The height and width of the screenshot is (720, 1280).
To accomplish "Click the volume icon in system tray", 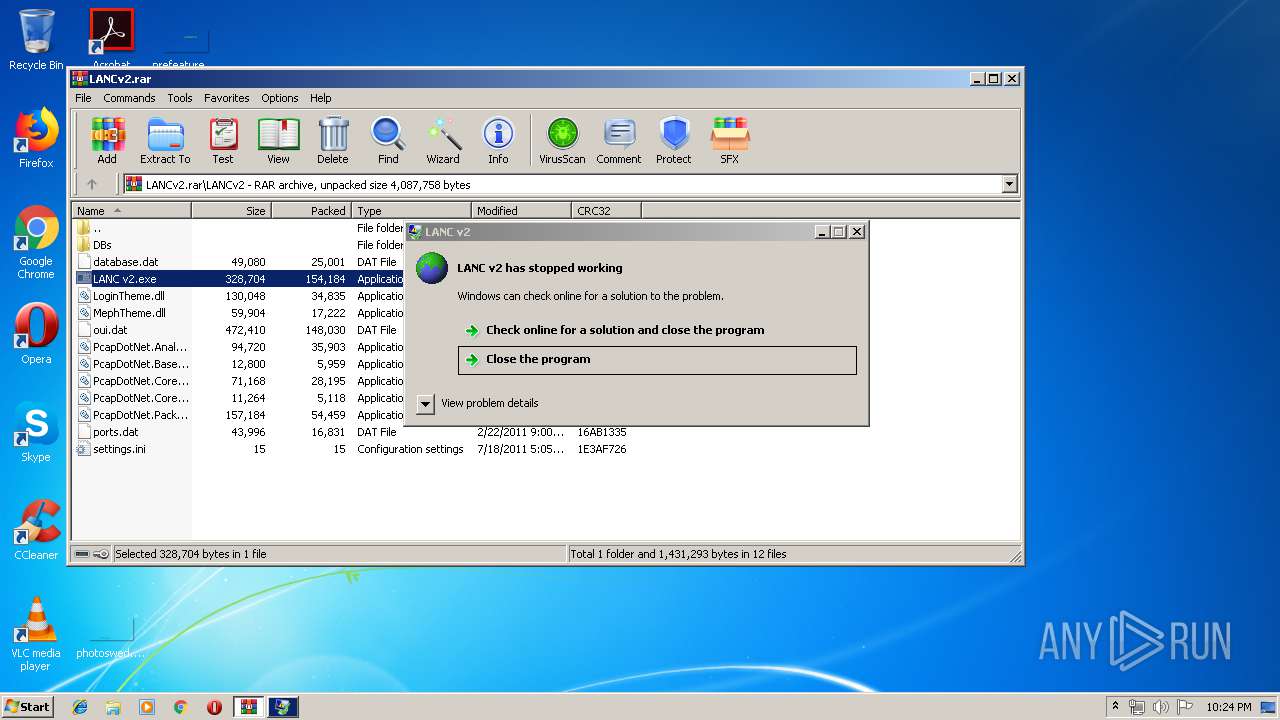I will coord(1159,707).
